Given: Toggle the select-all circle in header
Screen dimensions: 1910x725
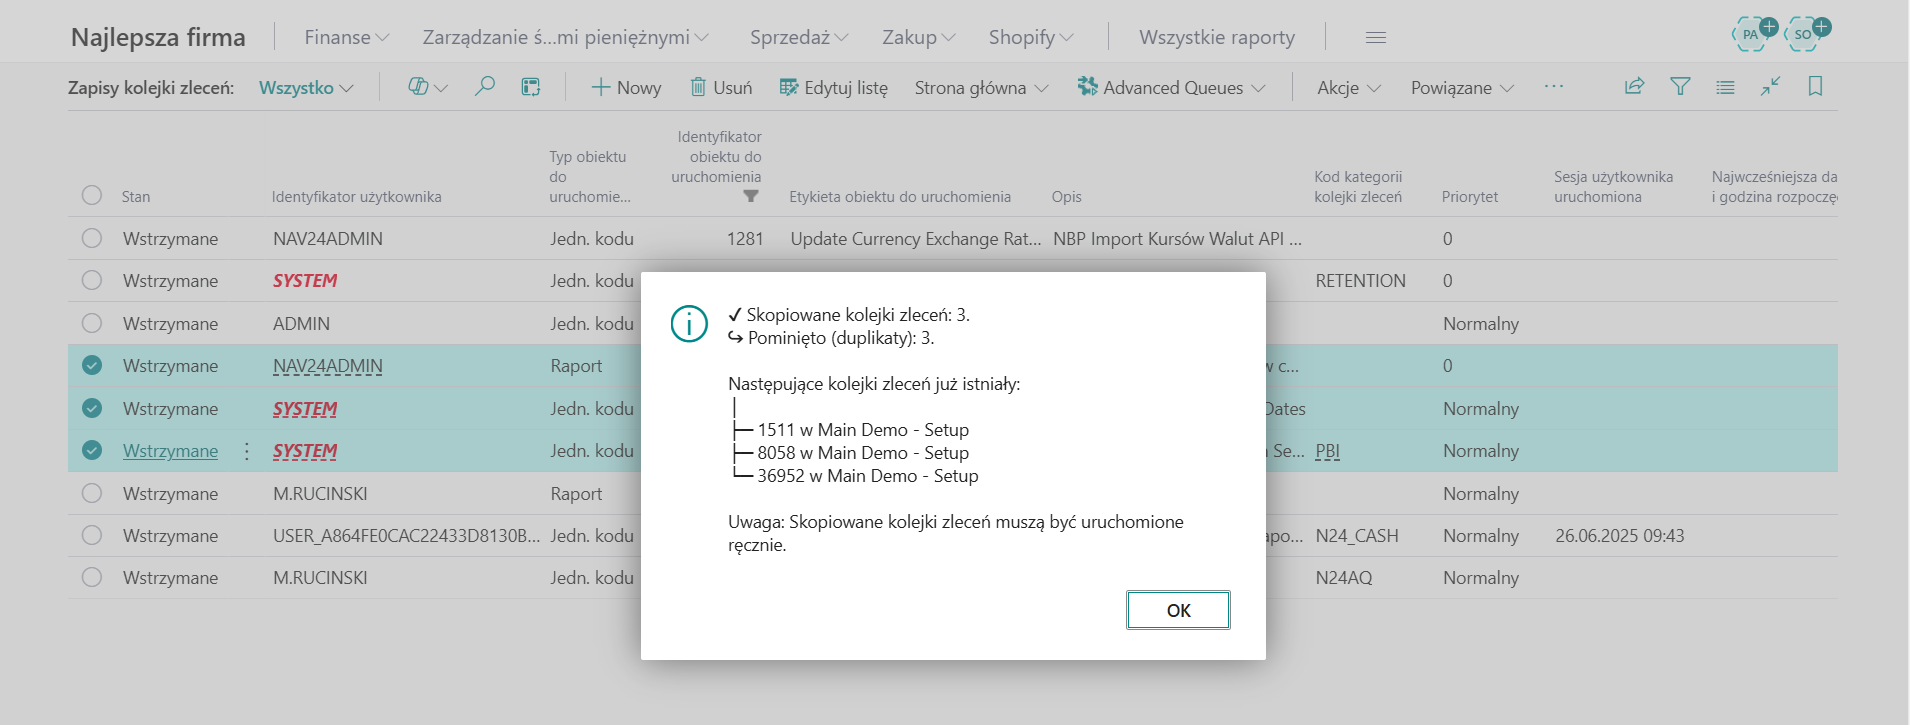Looking at the screenshot, I should pyautogui.click(x=92, y=195).
